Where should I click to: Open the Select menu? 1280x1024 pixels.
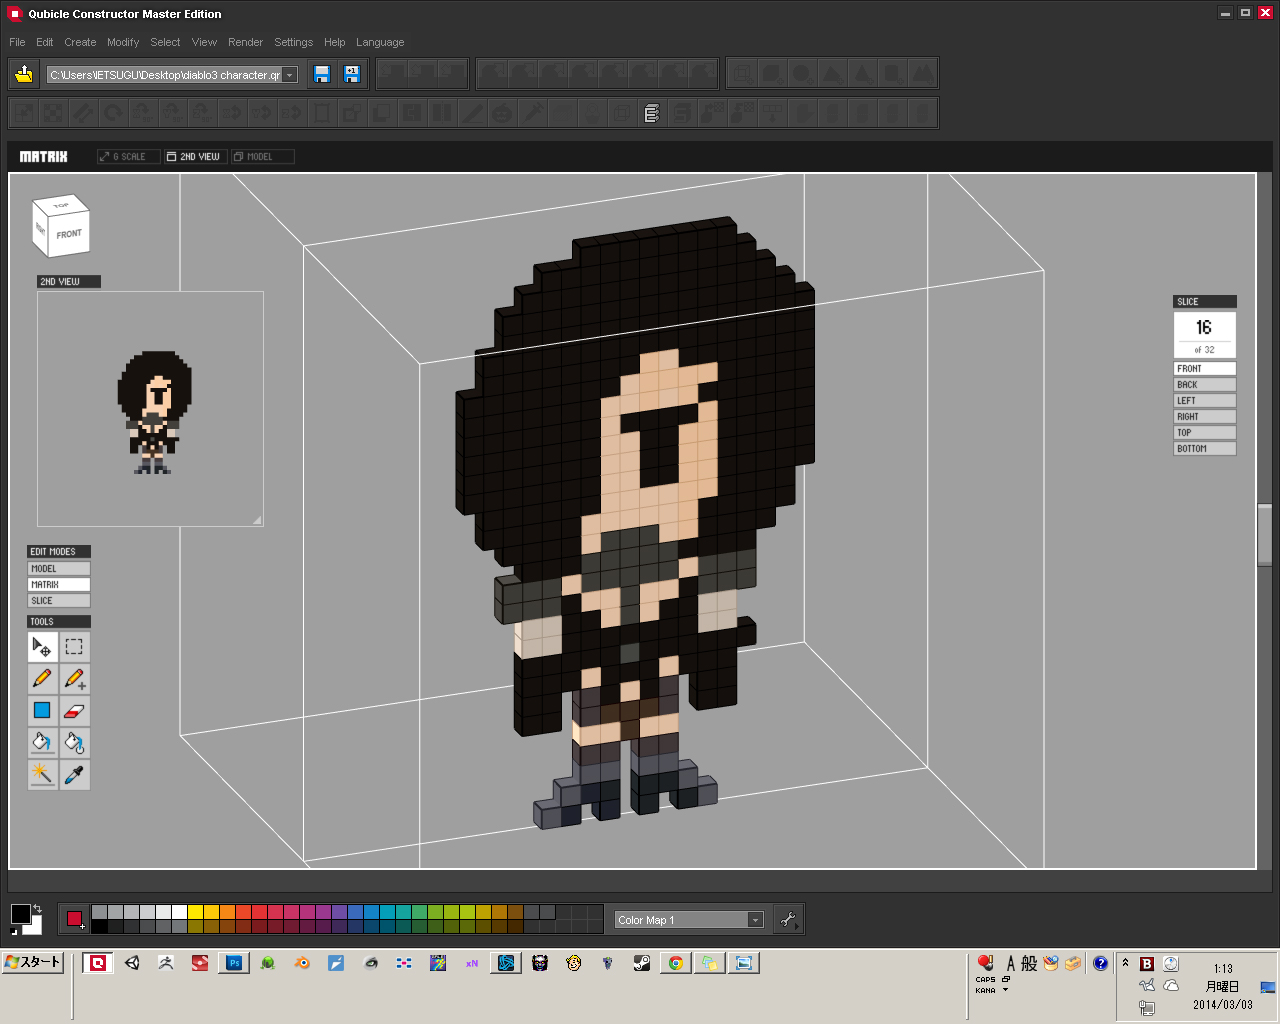165,42
